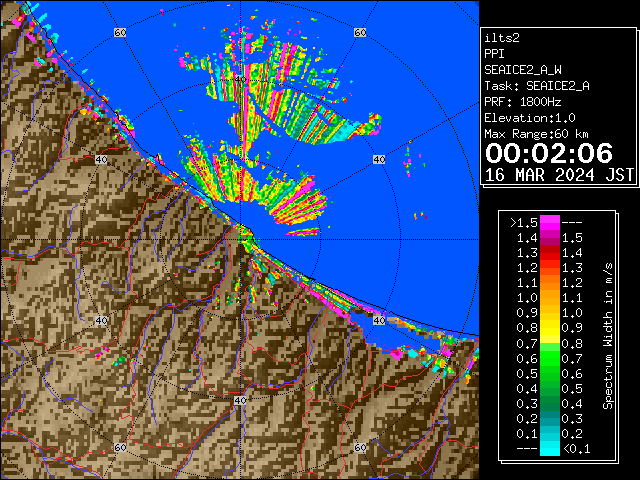Viewport: 640px width, 480px height.
Task: Click the 'PRF: 1800Hz' entry
Action: pyautogui.click(x=523, y=102)
